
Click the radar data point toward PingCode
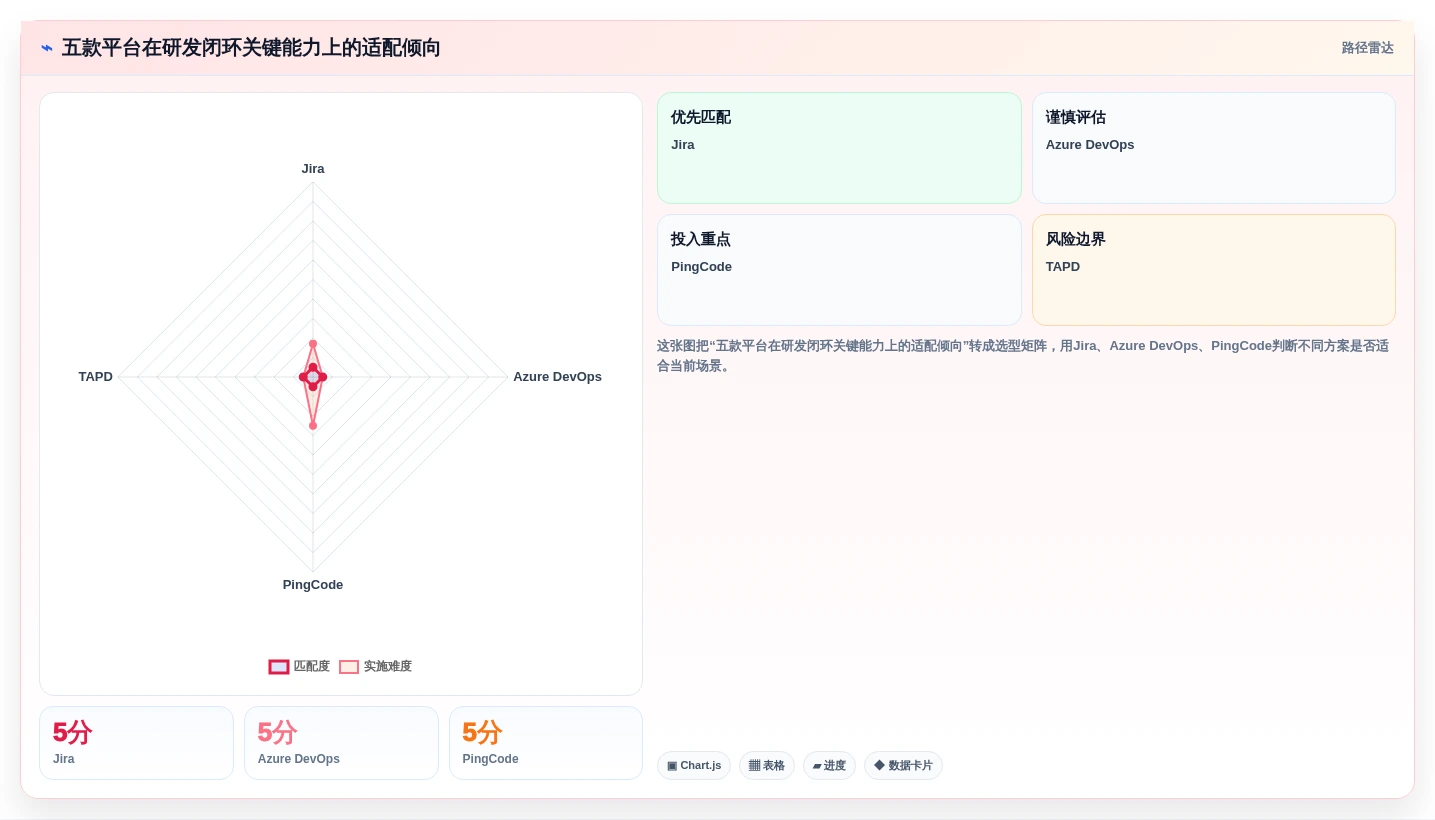(313, 426)
